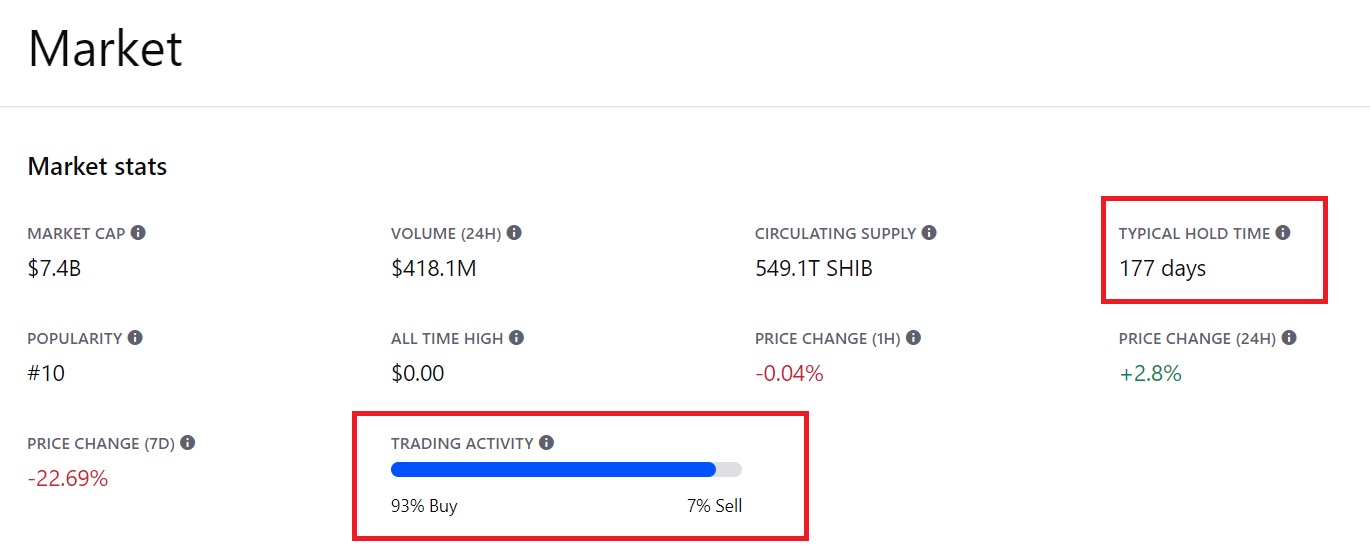Click the 93% Buy label
Viewport: 1370px width, 552px height.
pyautogui.click(x=424, y=505)
